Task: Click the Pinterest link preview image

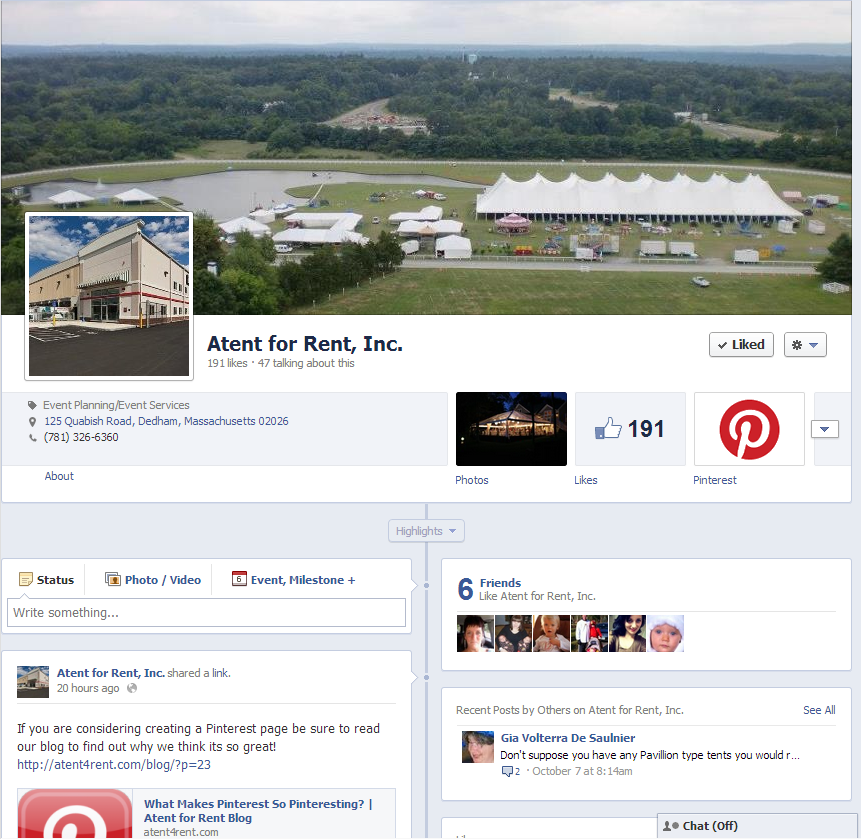Action: click(x=75, y=814)
